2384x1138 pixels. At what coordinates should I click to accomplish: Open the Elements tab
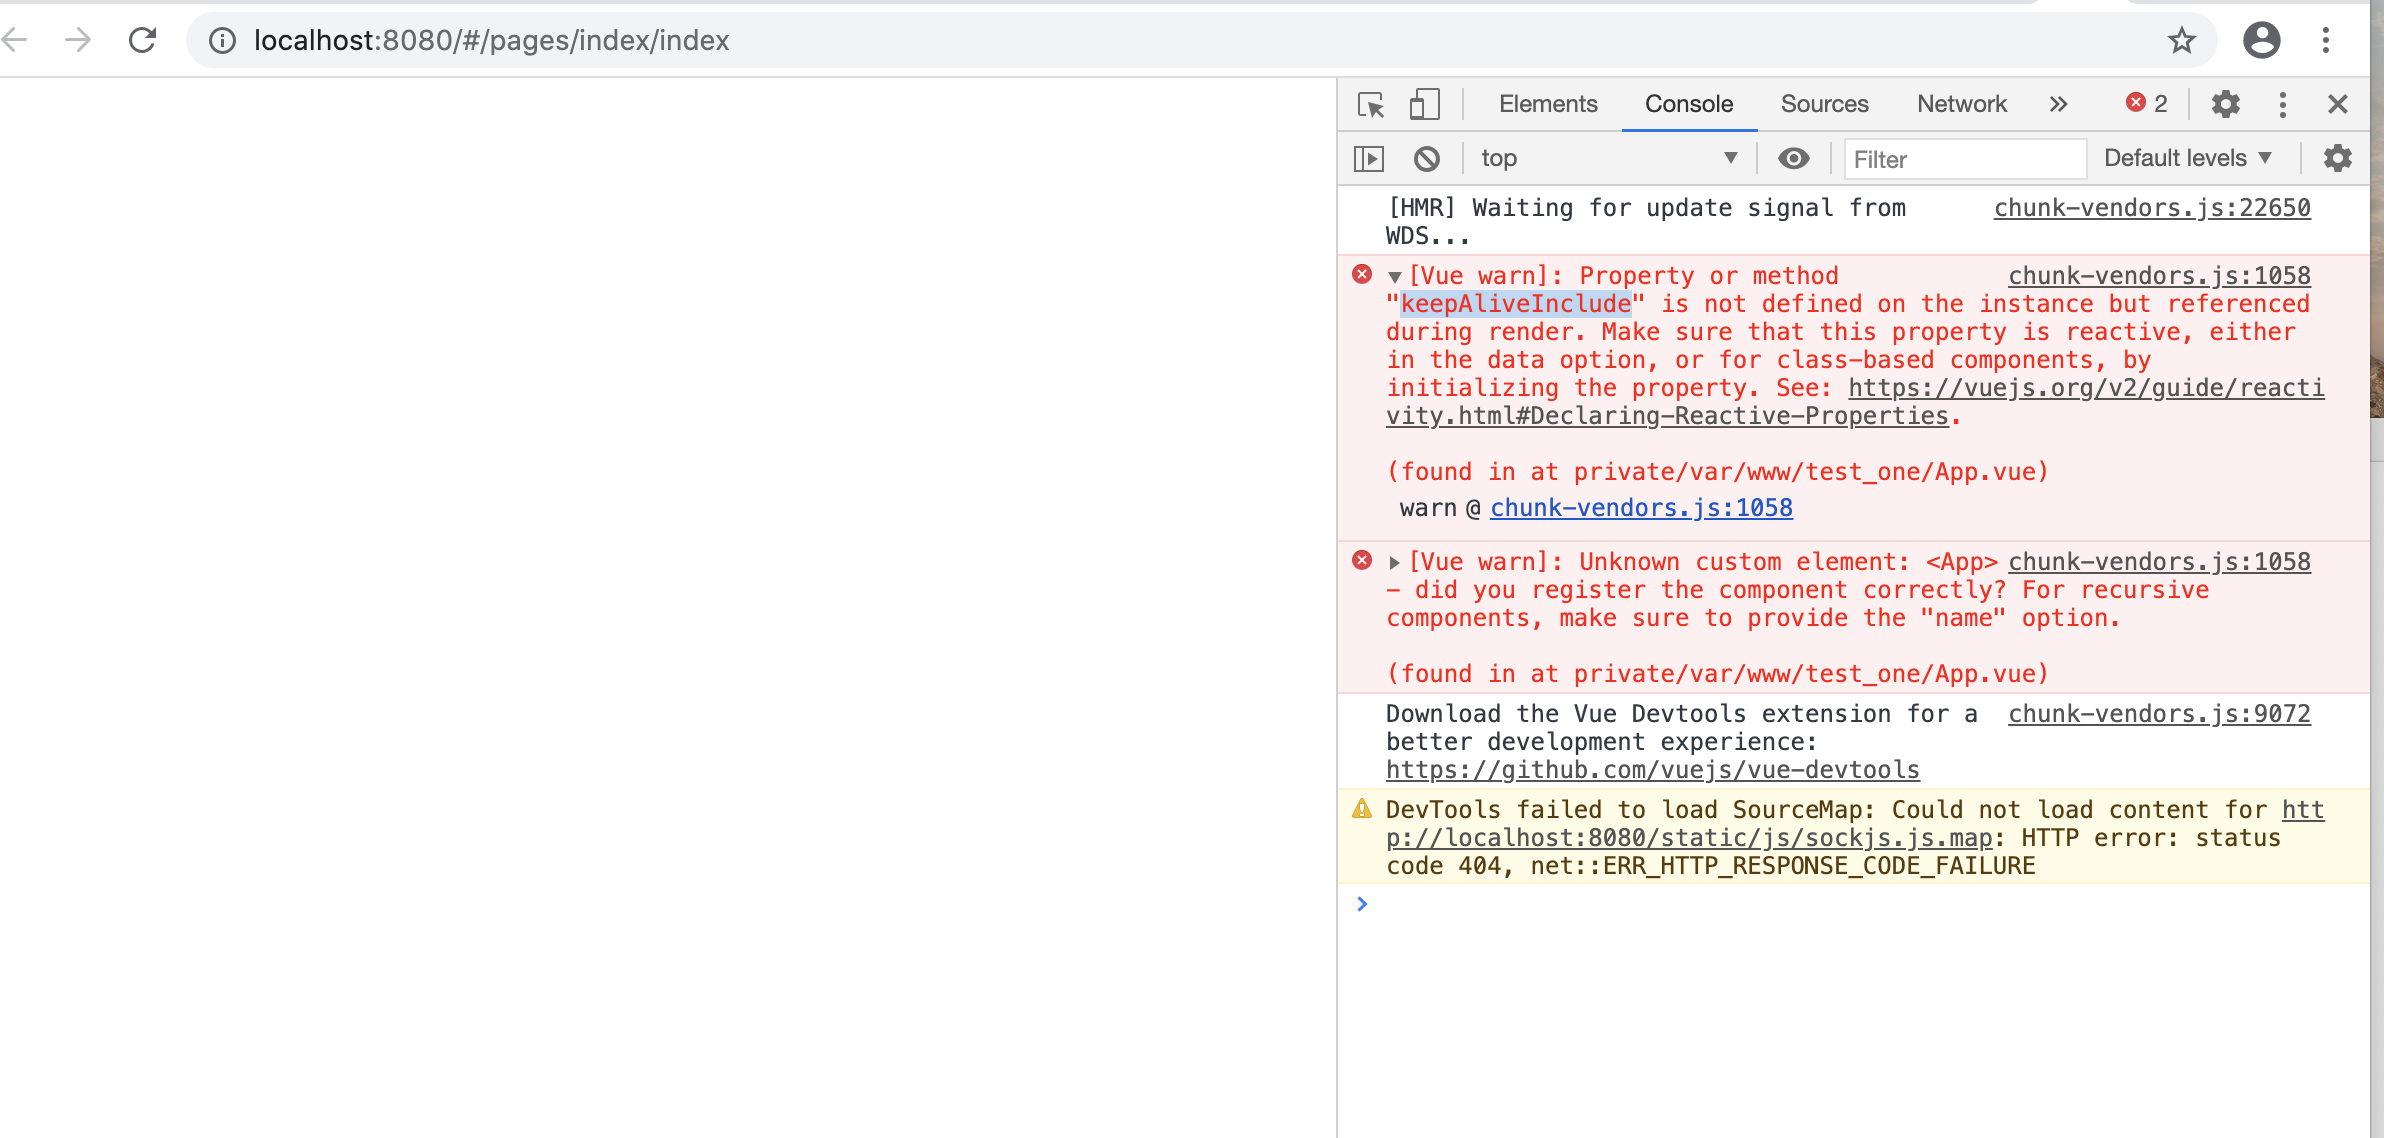click(x=1548, y=104)
